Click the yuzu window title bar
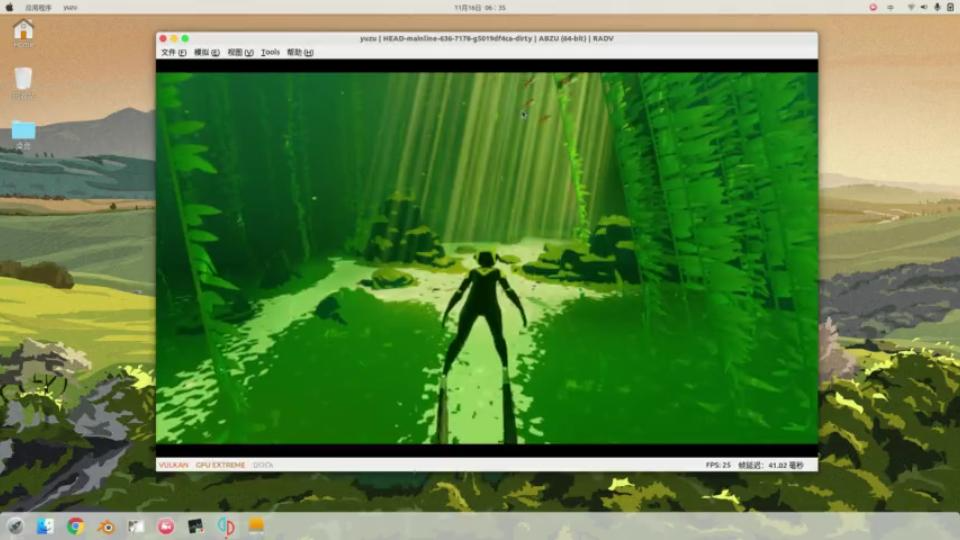The width and height of the screenshot is (960, 540). click(487, 39)
